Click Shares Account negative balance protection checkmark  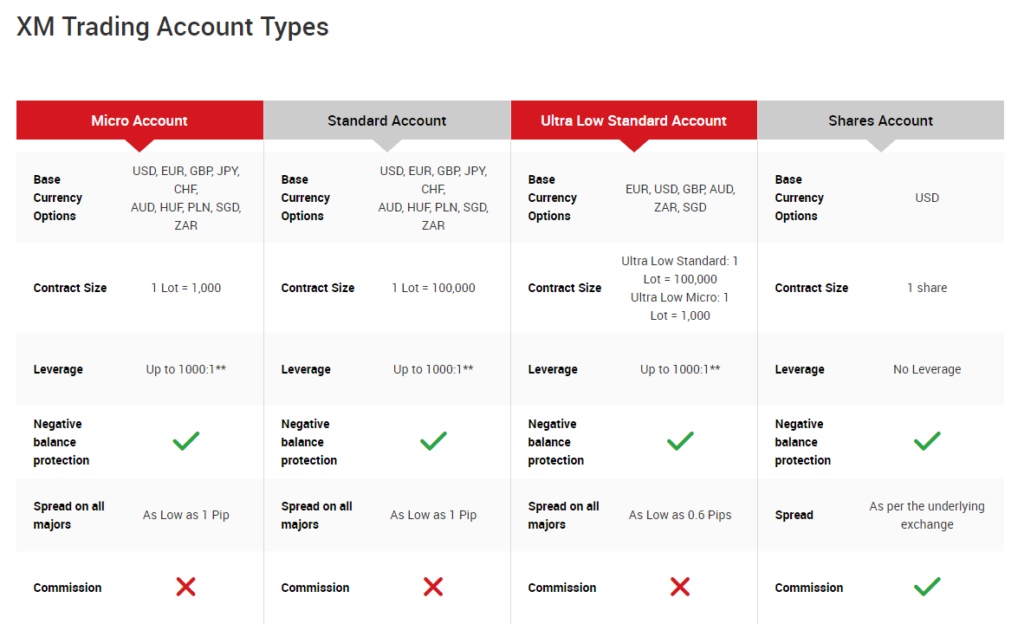point(927,441)
